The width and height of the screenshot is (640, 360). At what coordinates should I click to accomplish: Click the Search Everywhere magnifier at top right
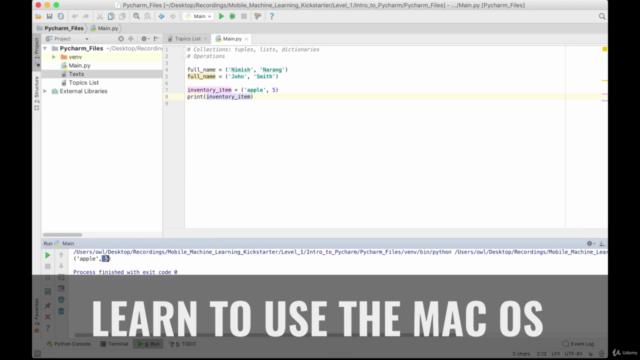coord(602,16)
